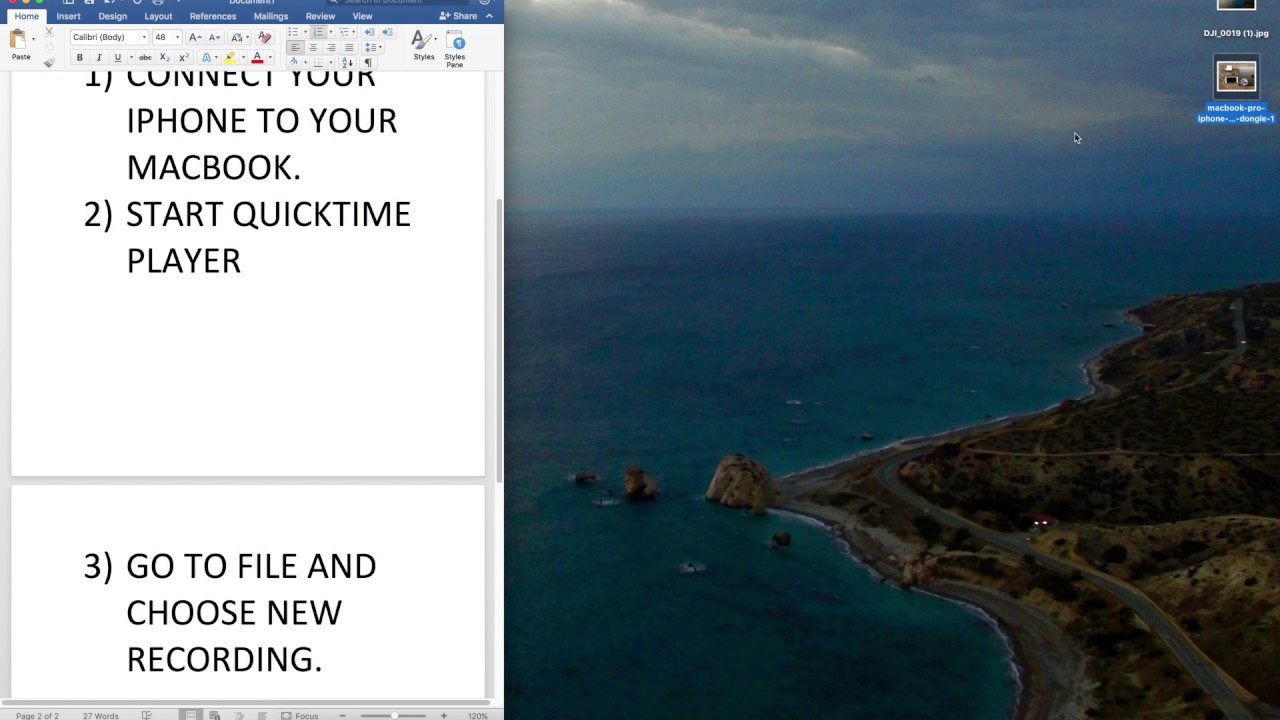The height and width of the screenshot is (720, 1280).
Task: Open the Styles Pane
Action: click(x=455, y=48)
